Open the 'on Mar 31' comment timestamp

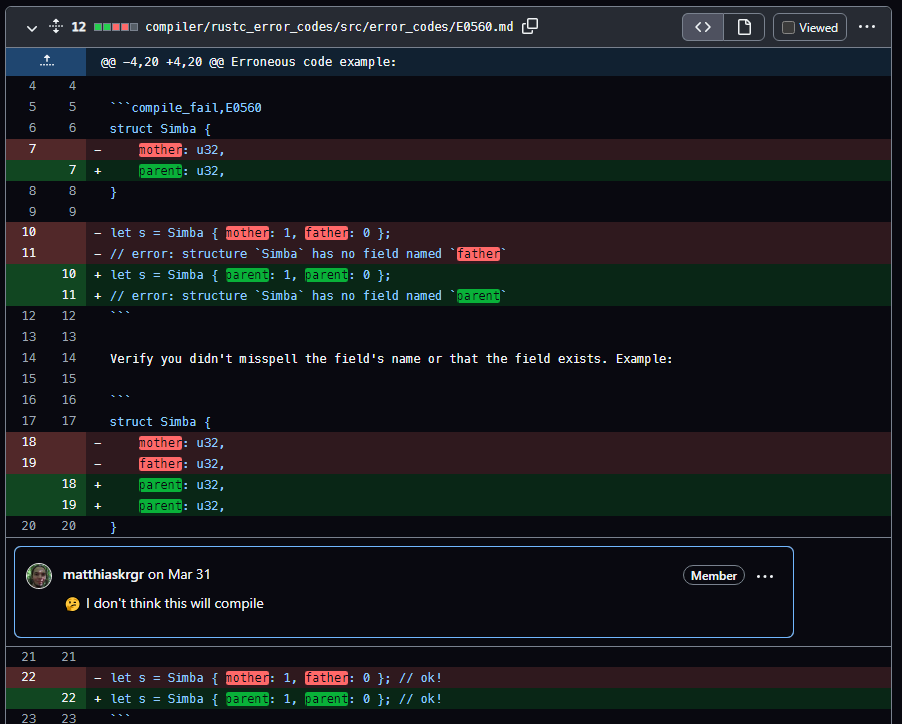pyautogui.click(x=179, y=574)
